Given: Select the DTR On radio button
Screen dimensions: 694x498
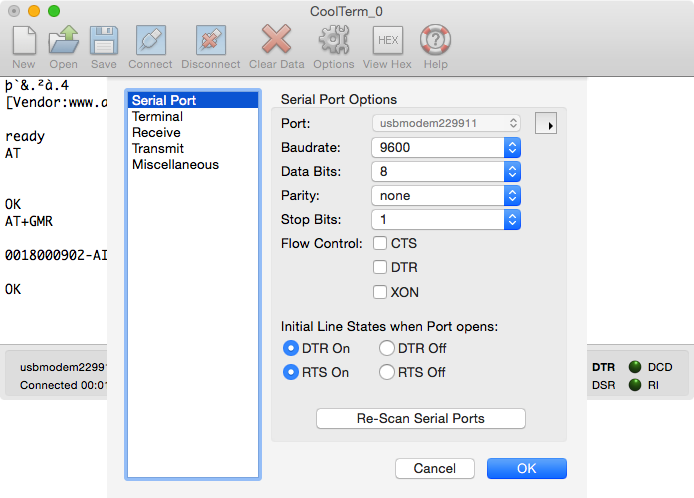Looking at the screenshot, I should pyautogui.click(x=291, y=348).
